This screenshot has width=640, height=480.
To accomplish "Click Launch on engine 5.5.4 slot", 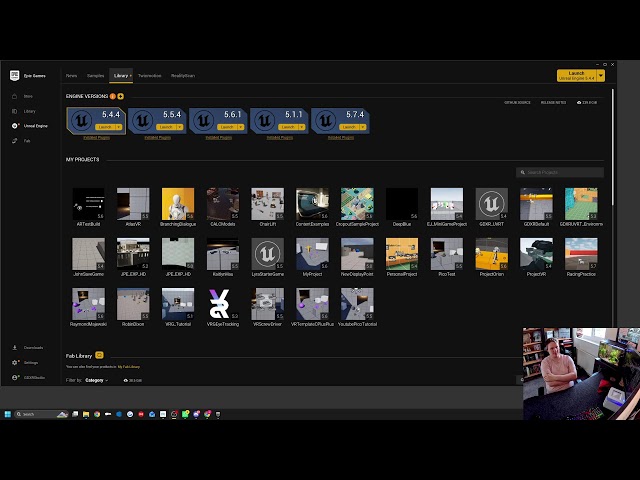I will pyautogui.click(x=167, y=127).
